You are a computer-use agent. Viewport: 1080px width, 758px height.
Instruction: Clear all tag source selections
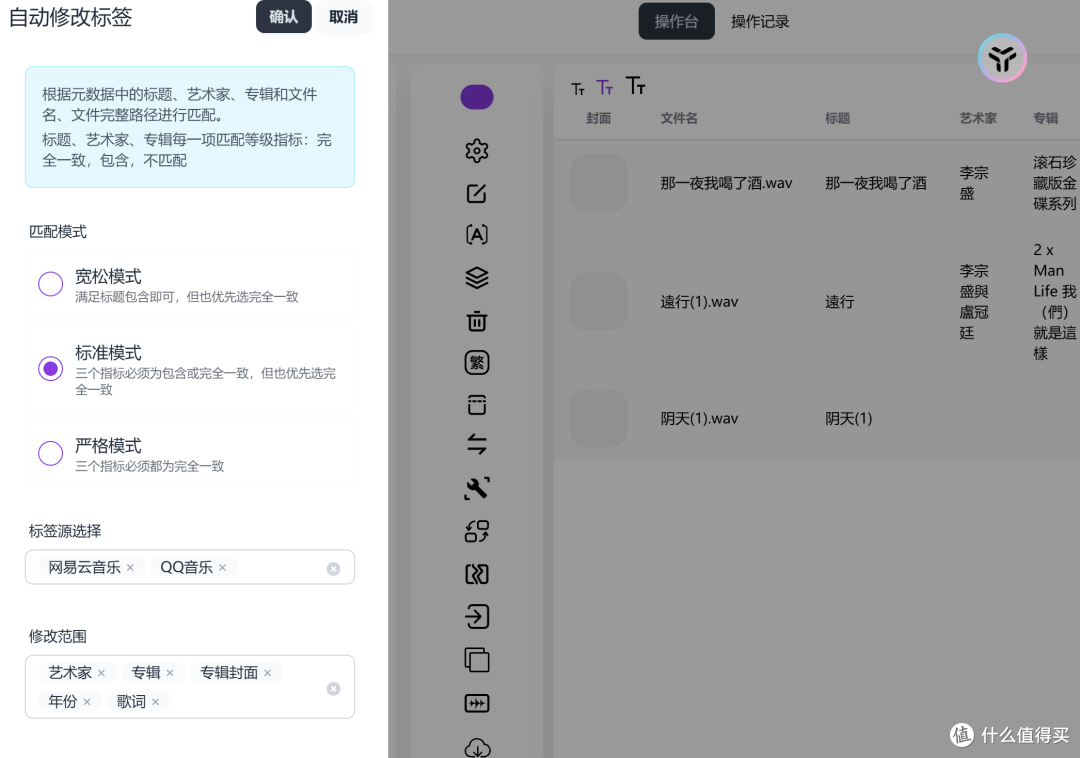[x=333, y=569]
